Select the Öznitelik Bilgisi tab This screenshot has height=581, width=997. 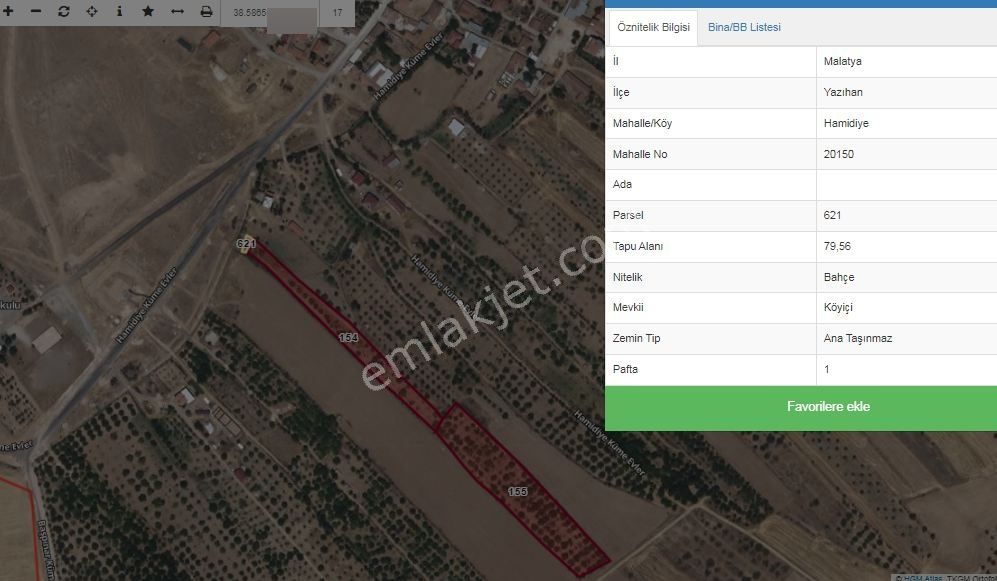click(x=654, y=28)
